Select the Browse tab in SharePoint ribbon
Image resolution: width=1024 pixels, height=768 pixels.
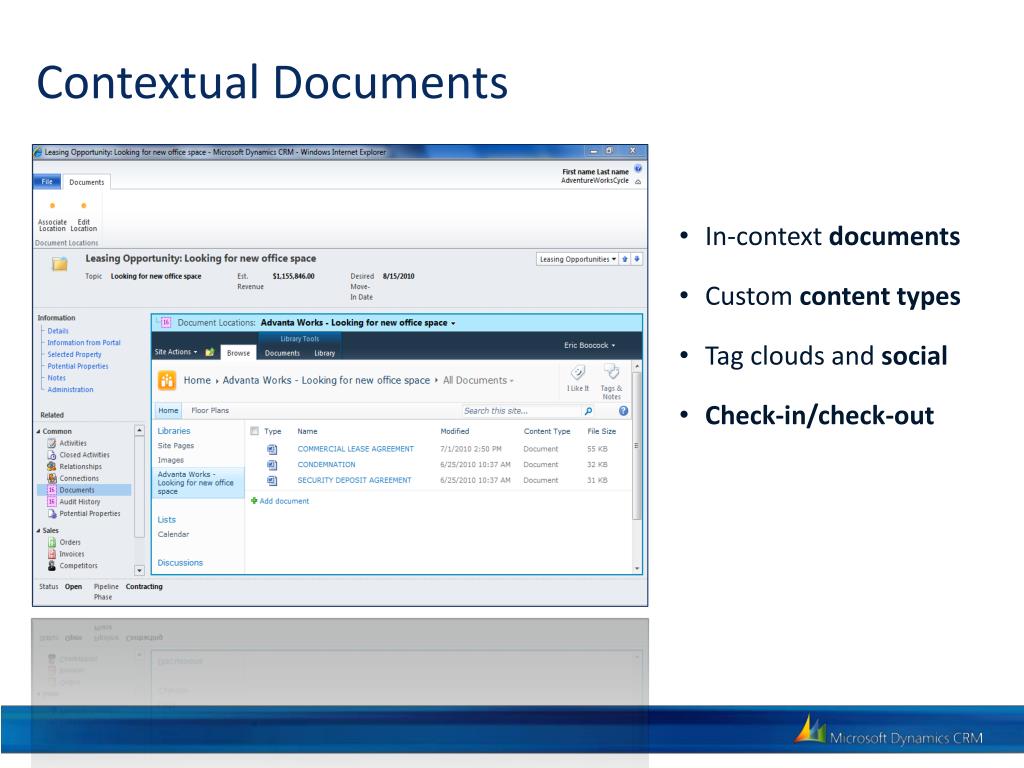(x=238, y=353)
